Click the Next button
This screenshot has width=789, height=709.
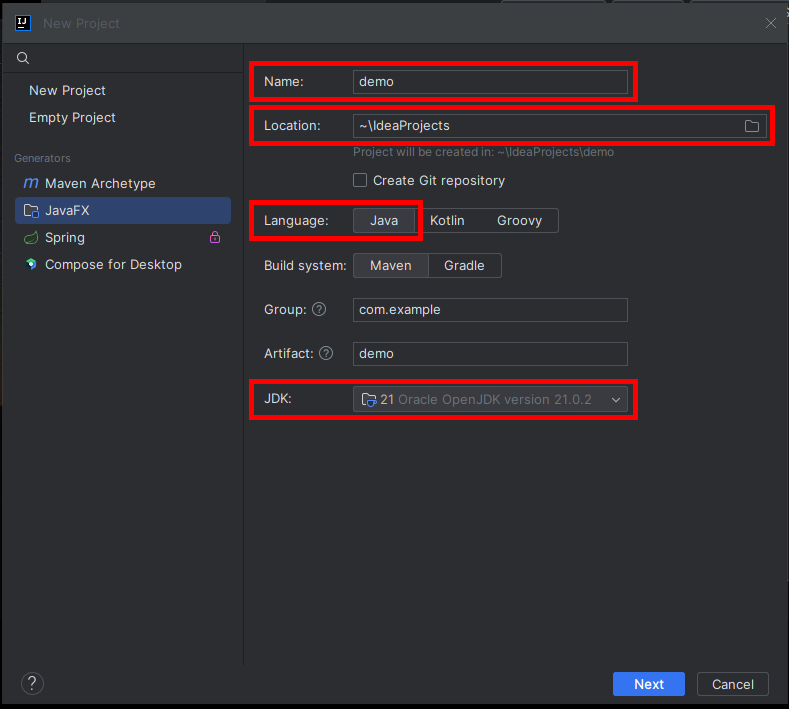click(x=649, y=684)
